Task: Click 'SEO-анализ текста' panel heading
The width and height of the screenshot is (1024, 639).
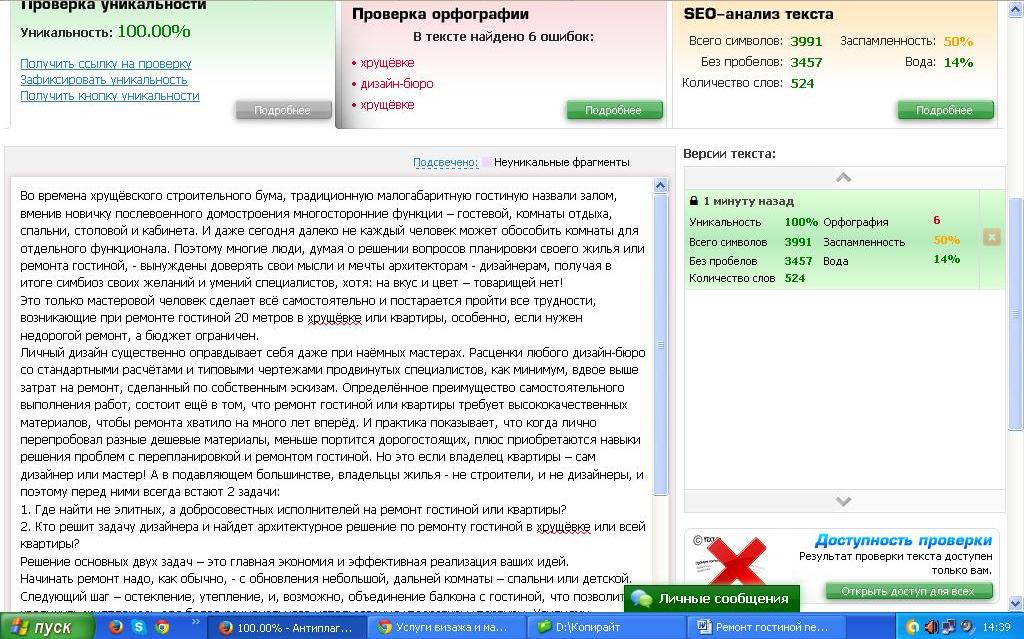Action: pos(758,14)
